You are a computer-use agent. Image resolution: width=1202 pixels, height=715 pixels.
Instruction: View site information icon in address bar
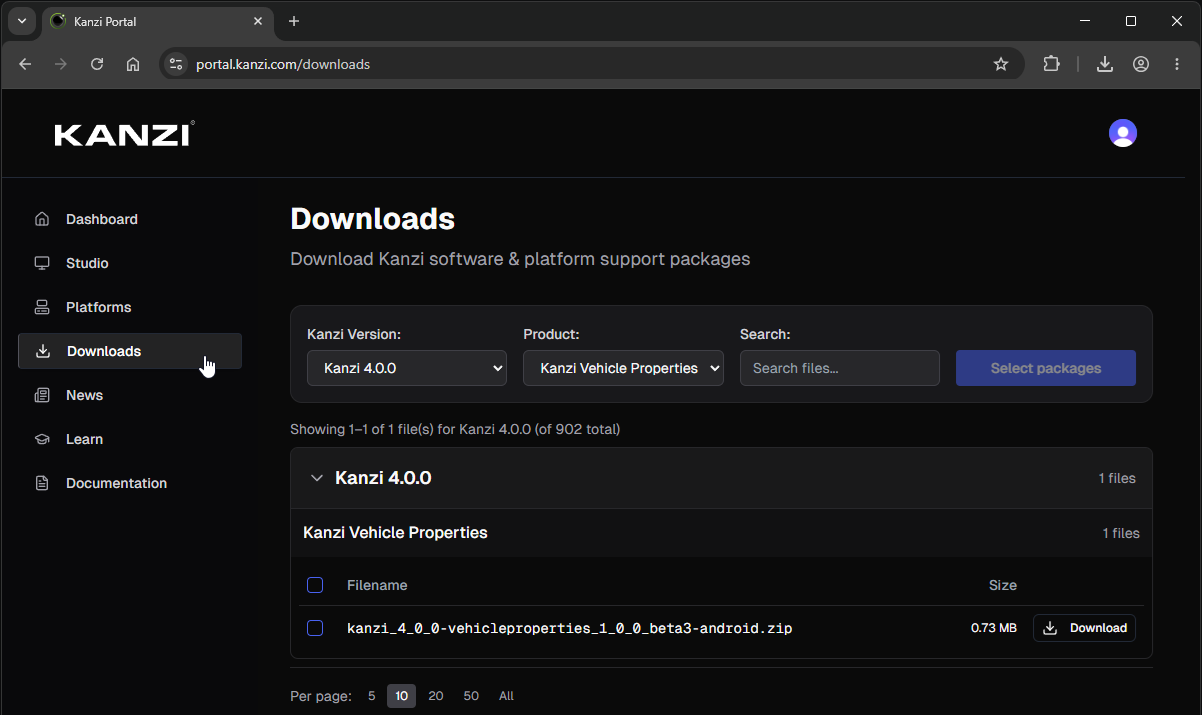coord(176,64)
